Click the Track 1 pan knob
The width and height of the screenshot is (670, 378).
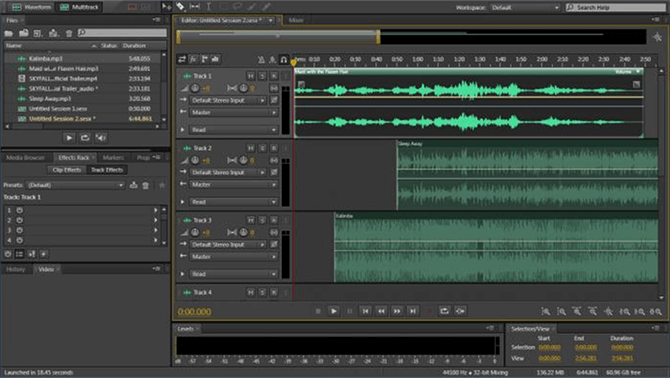(x=243, y=88)
